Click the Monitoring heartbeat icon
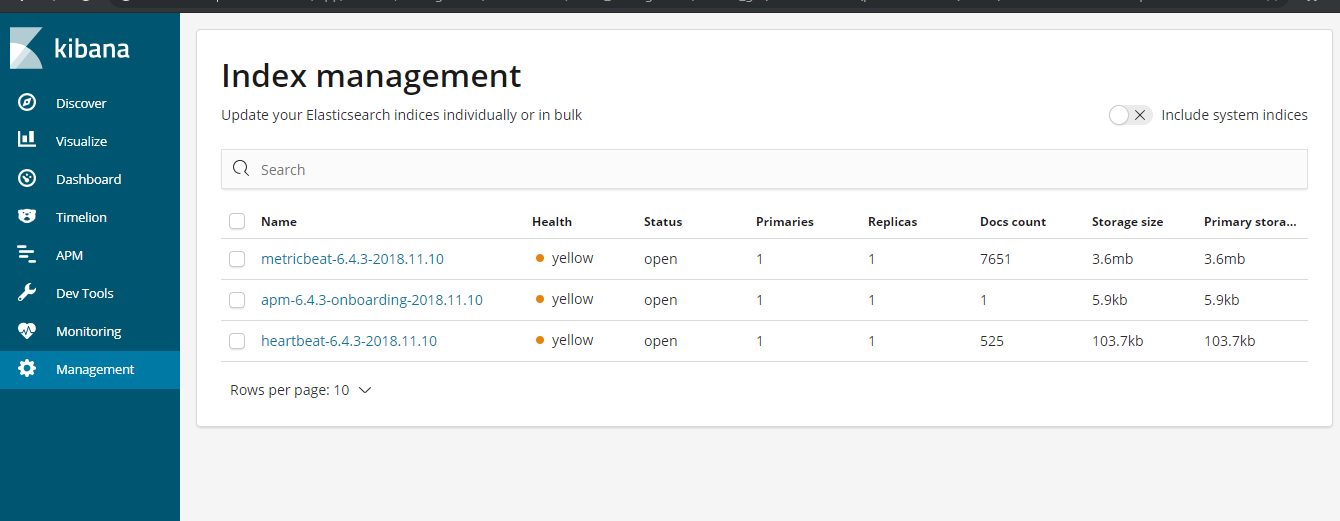1340x521 pixels. coord(27,331)
